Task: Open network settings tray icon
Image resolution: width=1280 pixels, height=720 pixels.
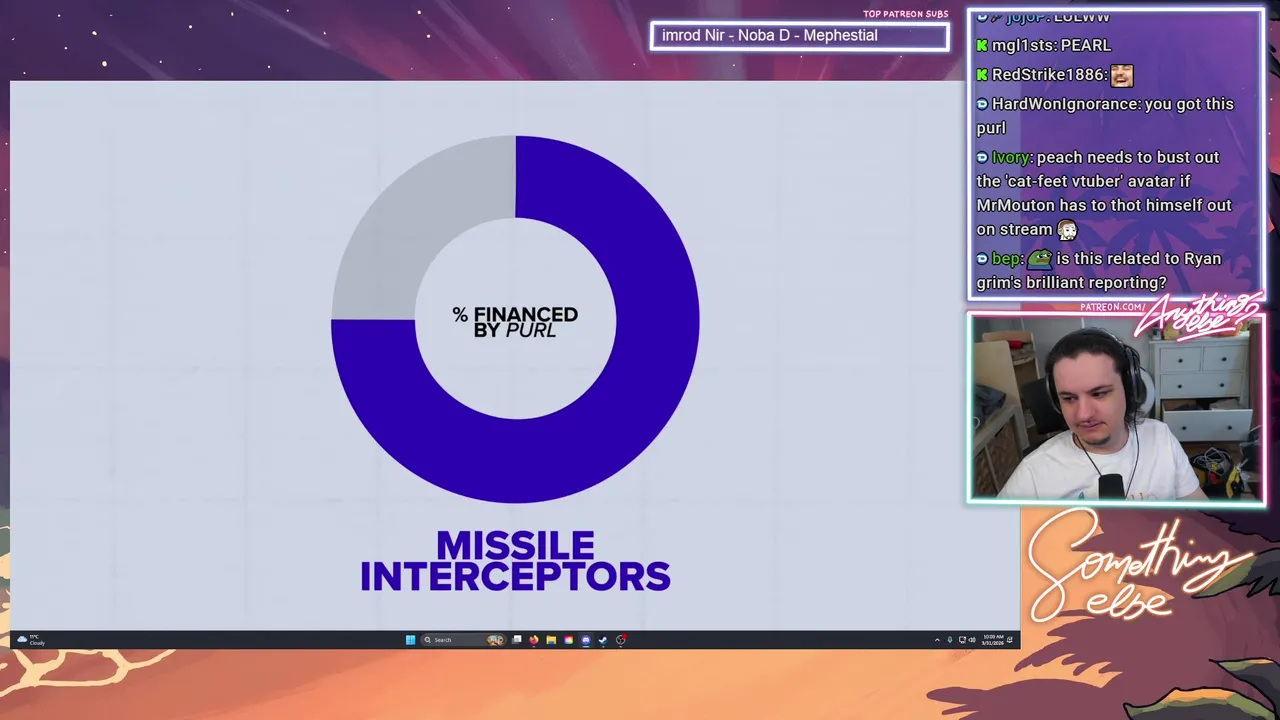Action: point(962,640)
